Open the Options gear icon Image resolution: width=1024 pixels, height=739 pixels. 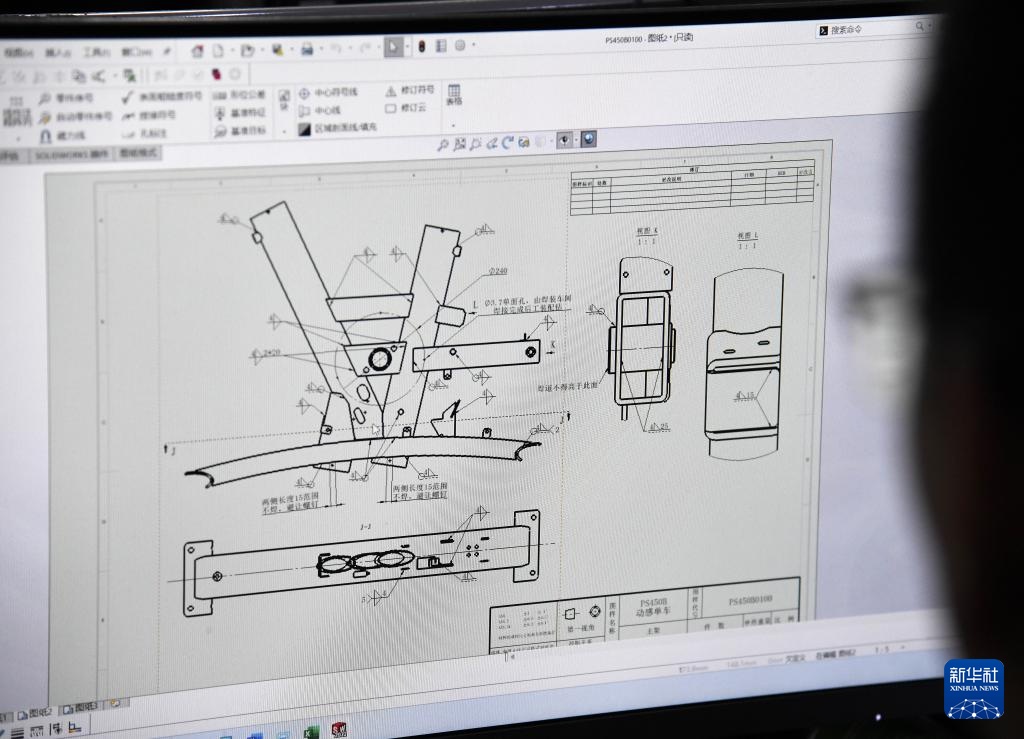(460, 45)
